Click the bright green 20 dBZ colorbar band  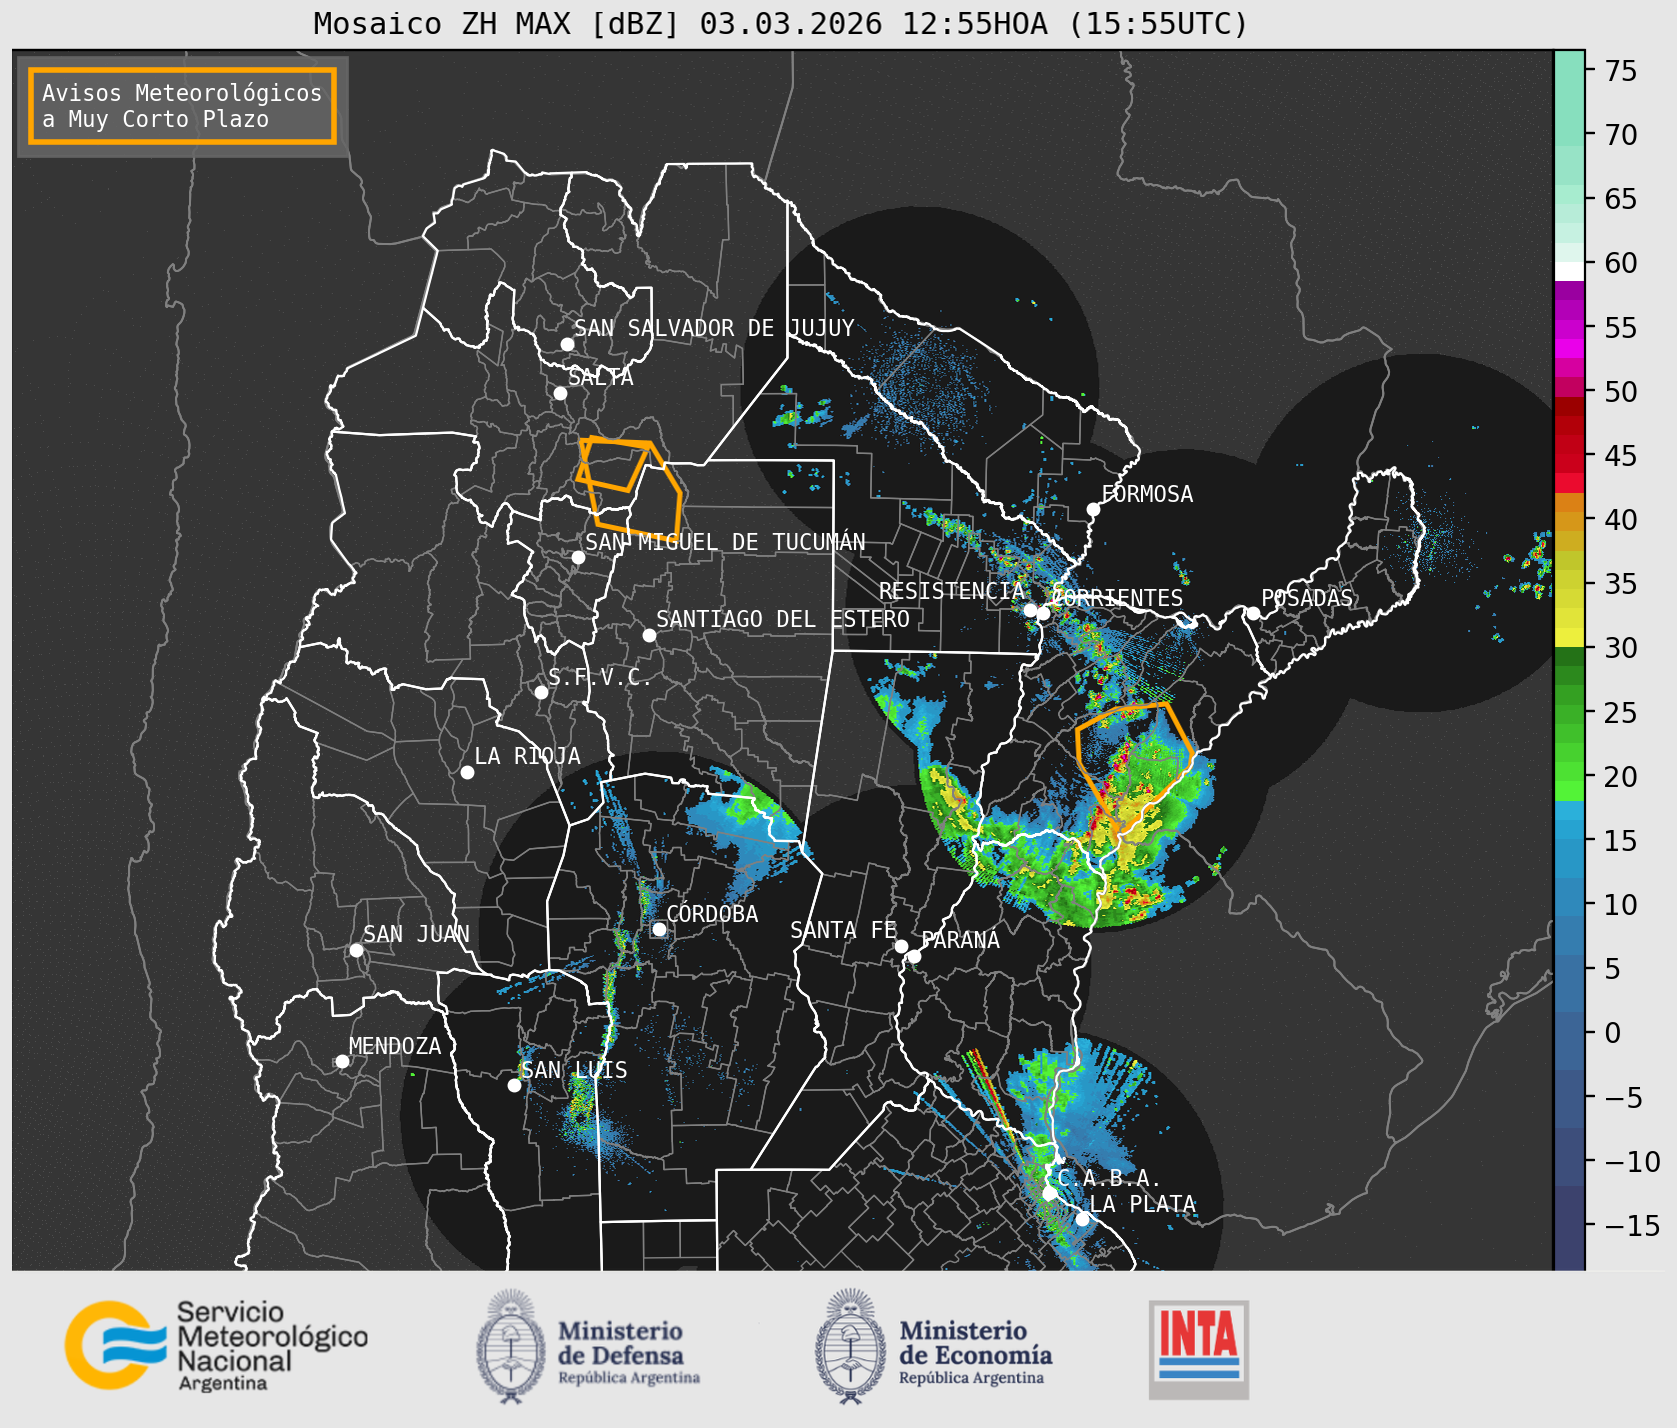[1569, 772]
